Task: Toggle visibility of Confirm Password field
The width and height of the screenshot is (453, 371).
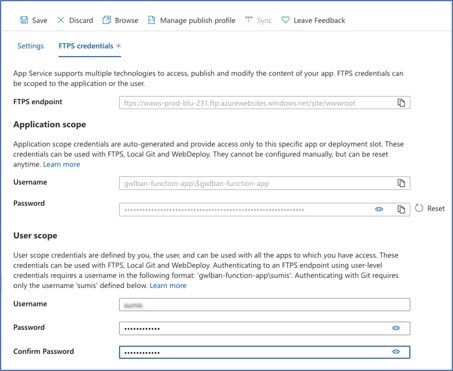Action: coord(396,352)
